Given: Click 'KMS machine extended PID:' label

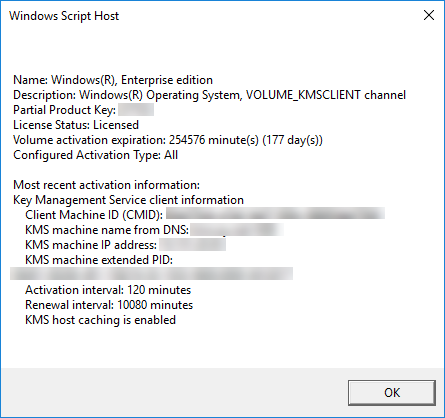Looking at the screenshot, I should pyautogui.click(x=99, y=260).
